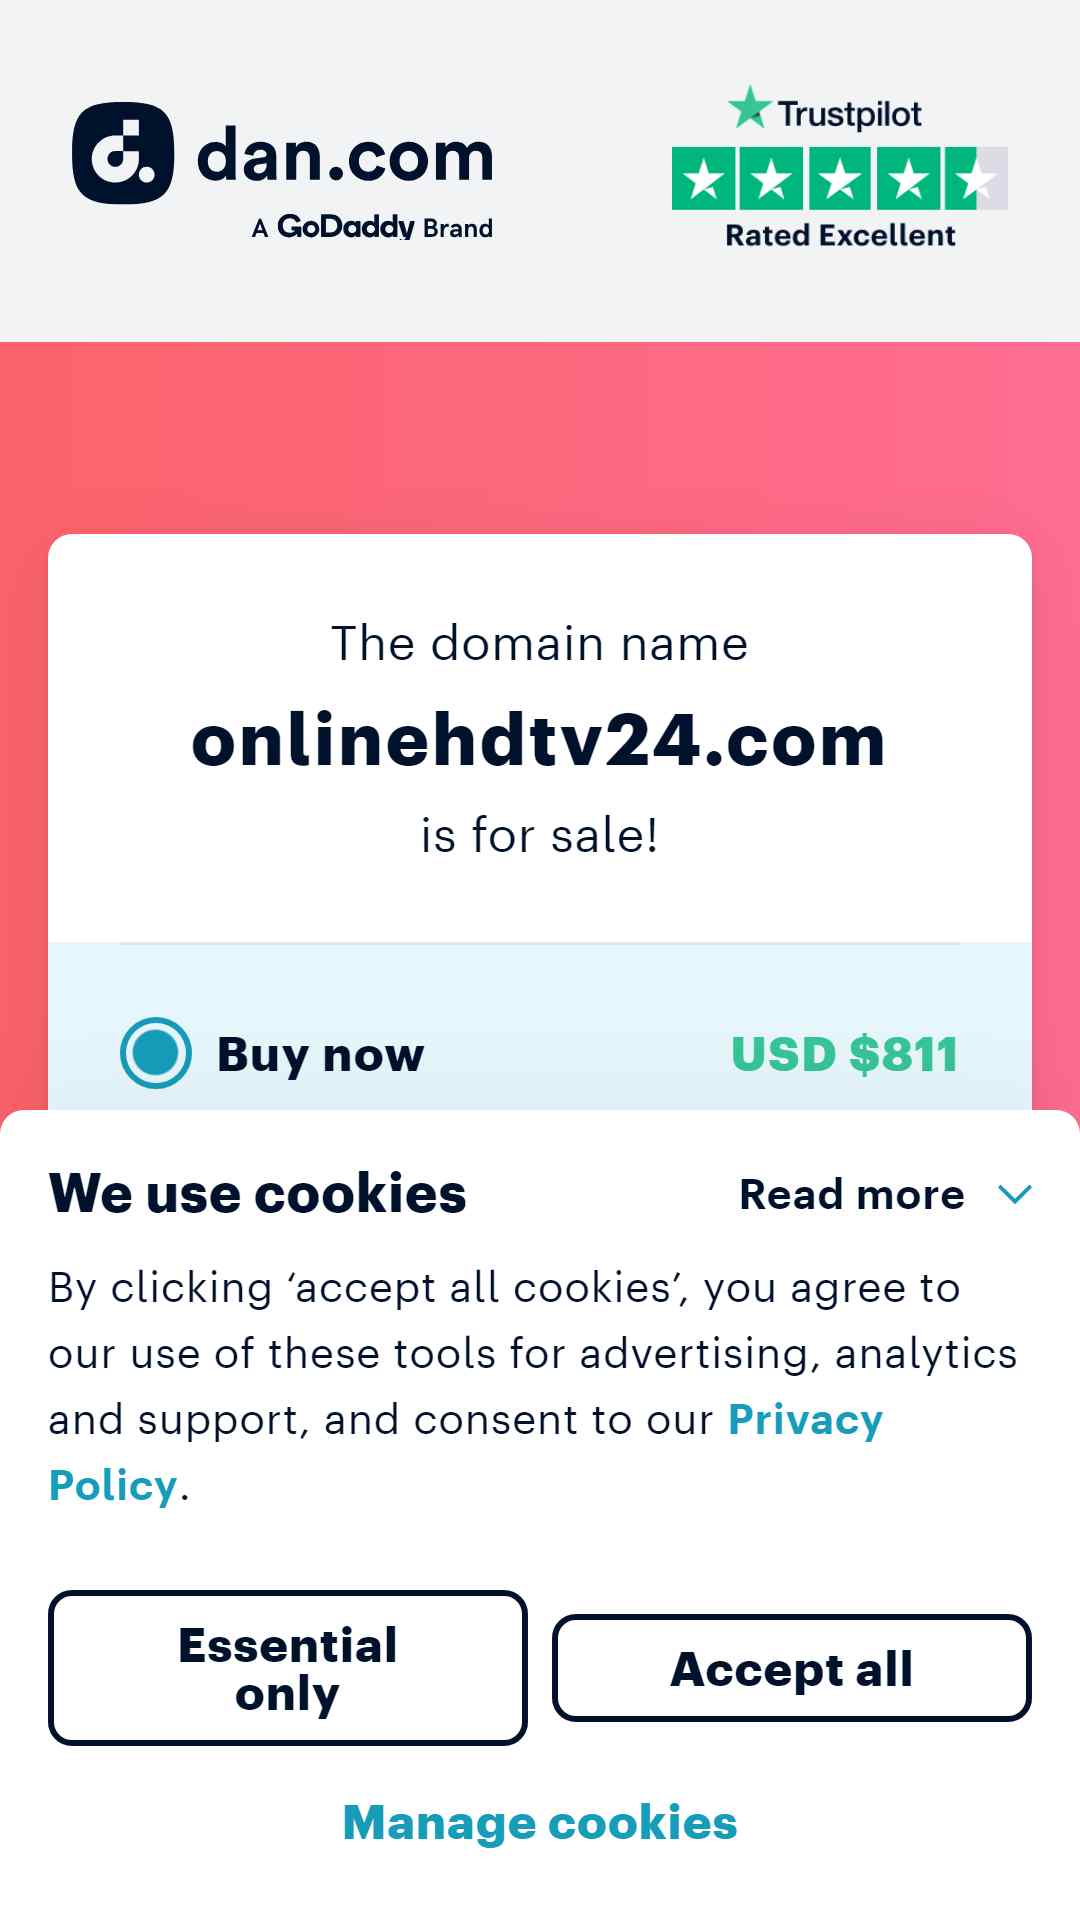Click the GoDaddy Brand logo

pos(372,227)
